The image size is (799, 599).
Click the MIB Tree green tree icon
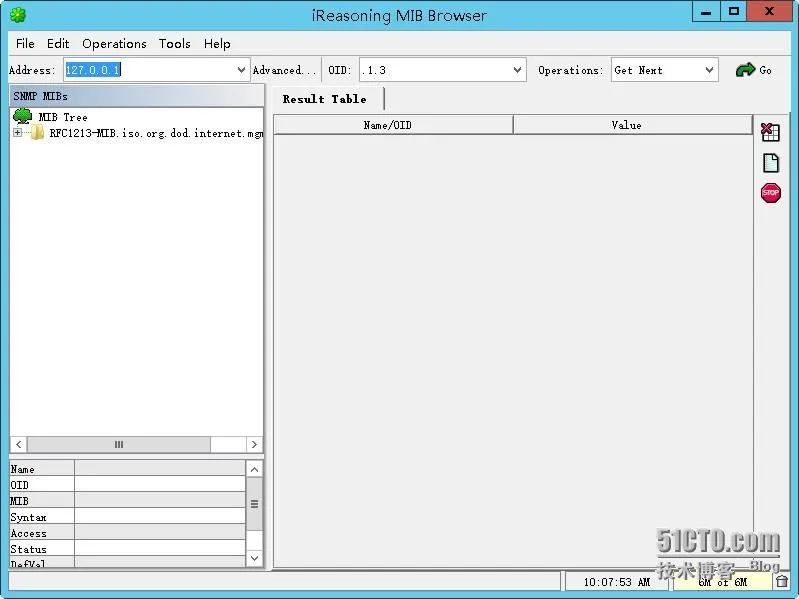pos(22,117)
